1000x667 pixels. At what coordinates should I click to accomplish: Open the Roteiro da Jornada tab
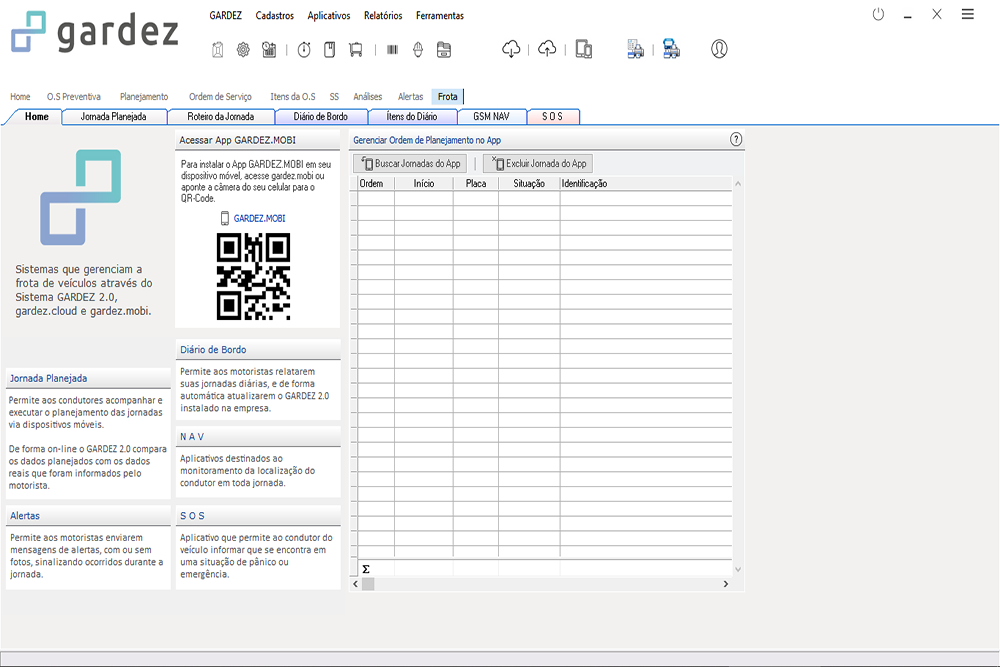click(x=221, y=117)
